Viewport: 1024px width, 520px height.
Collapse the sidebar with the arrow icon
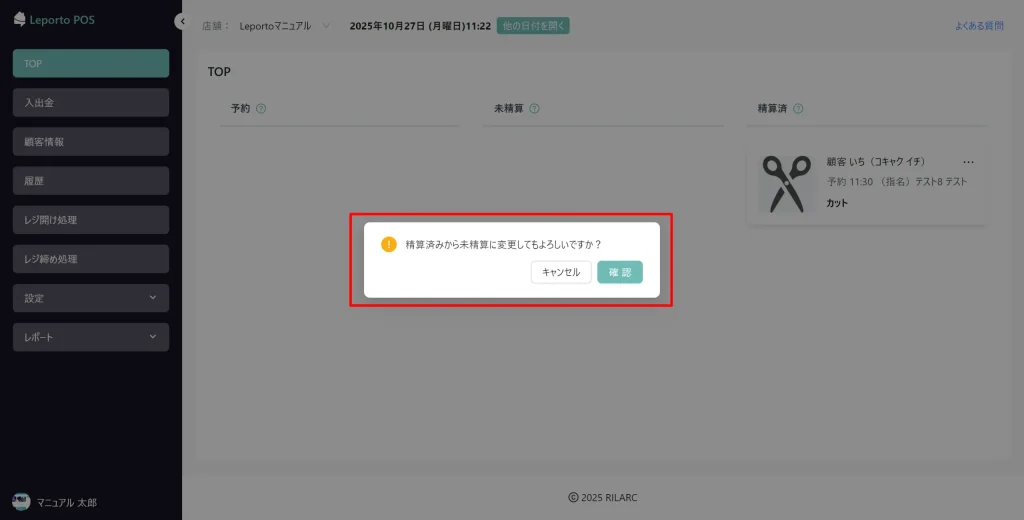(180, 21)
